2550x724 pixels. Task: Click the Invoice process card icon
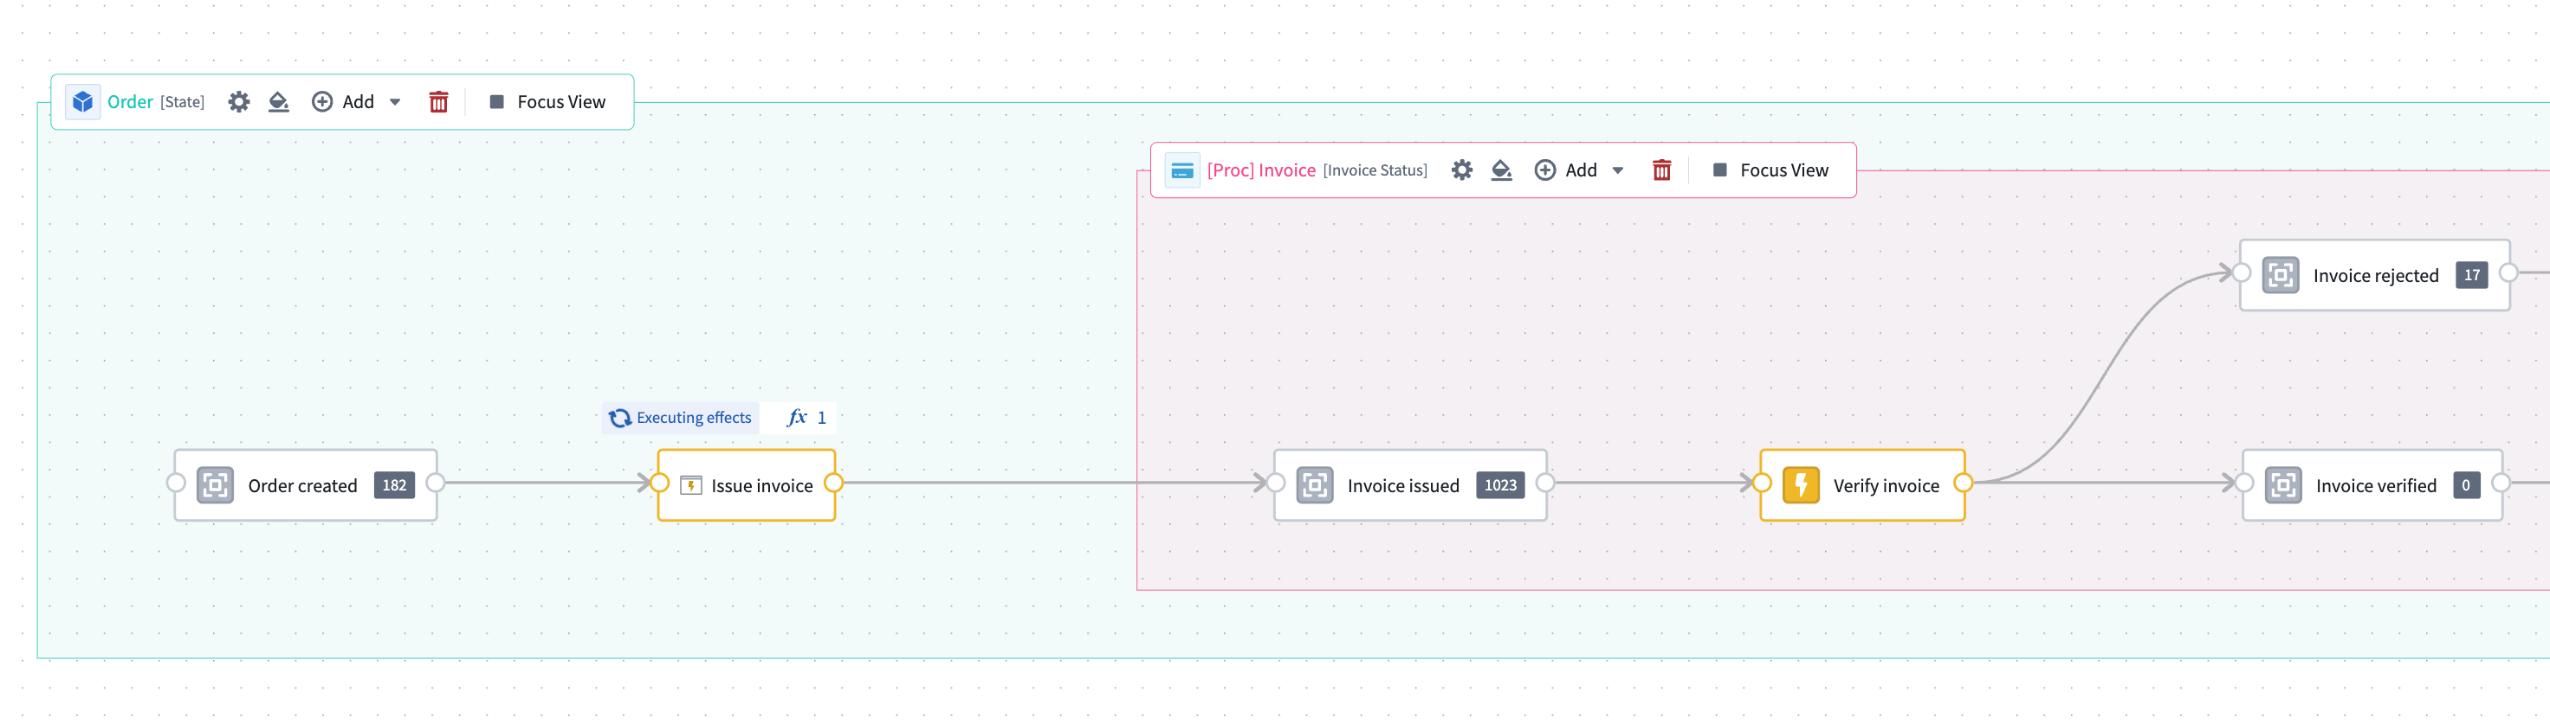(1182, 170)
